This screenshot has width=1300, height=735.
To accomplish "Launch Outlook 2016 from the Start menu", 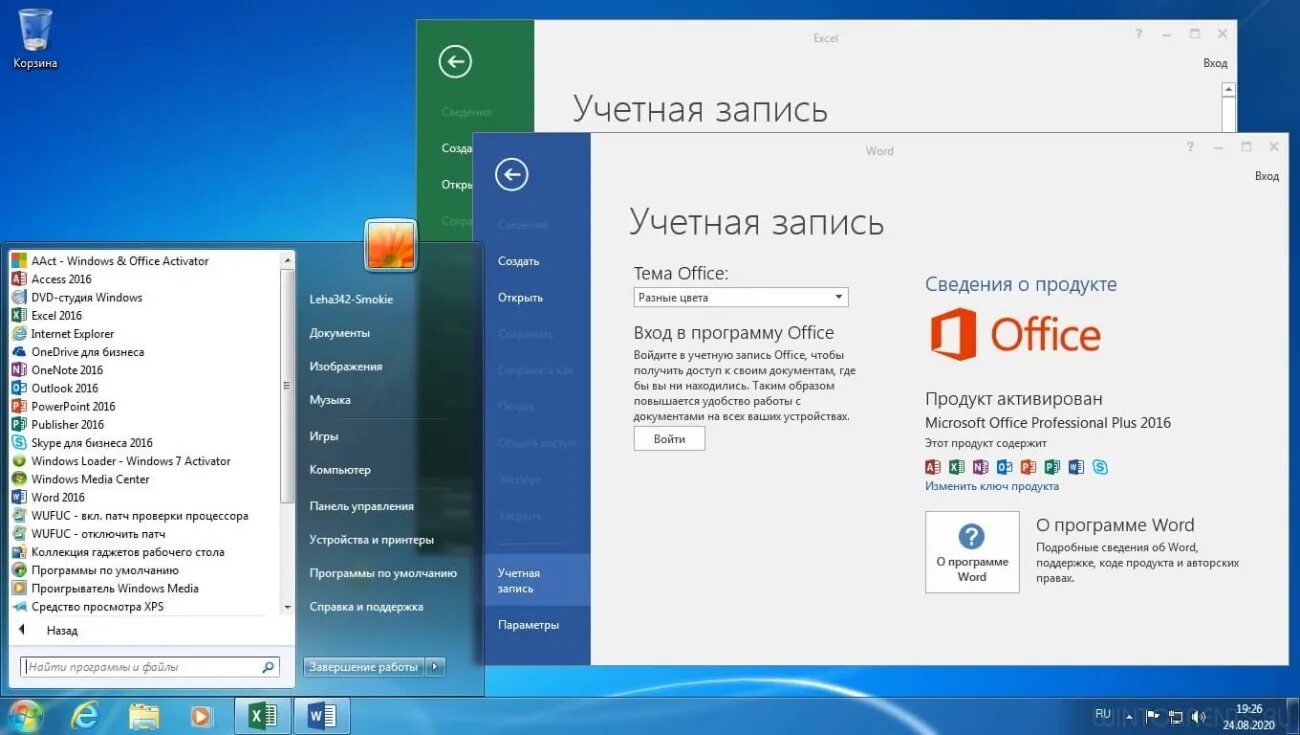I will point(64,388).
